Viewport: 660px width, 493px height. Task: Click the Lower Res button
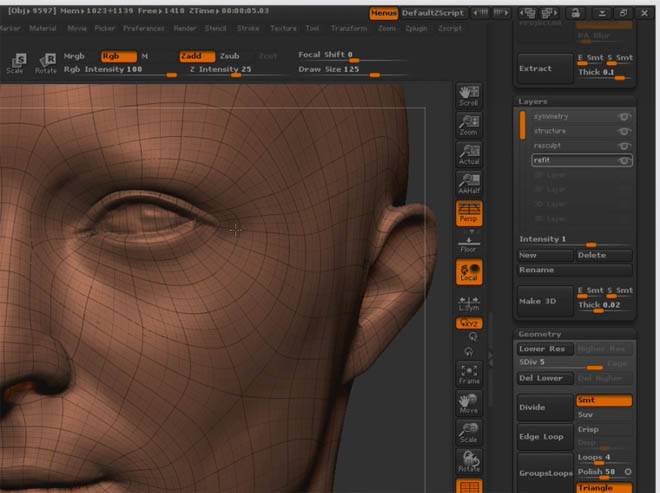point(545,349)
